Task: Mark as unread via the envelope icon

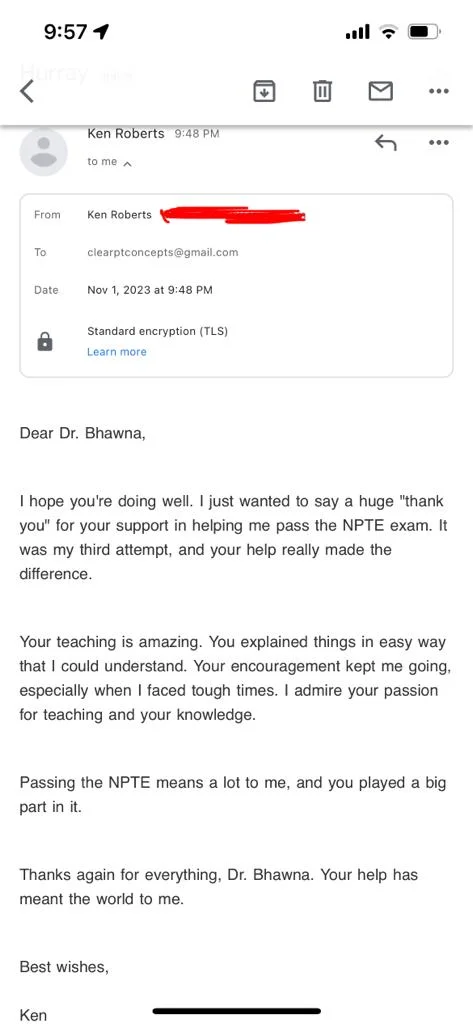Action: pos(381,91)
